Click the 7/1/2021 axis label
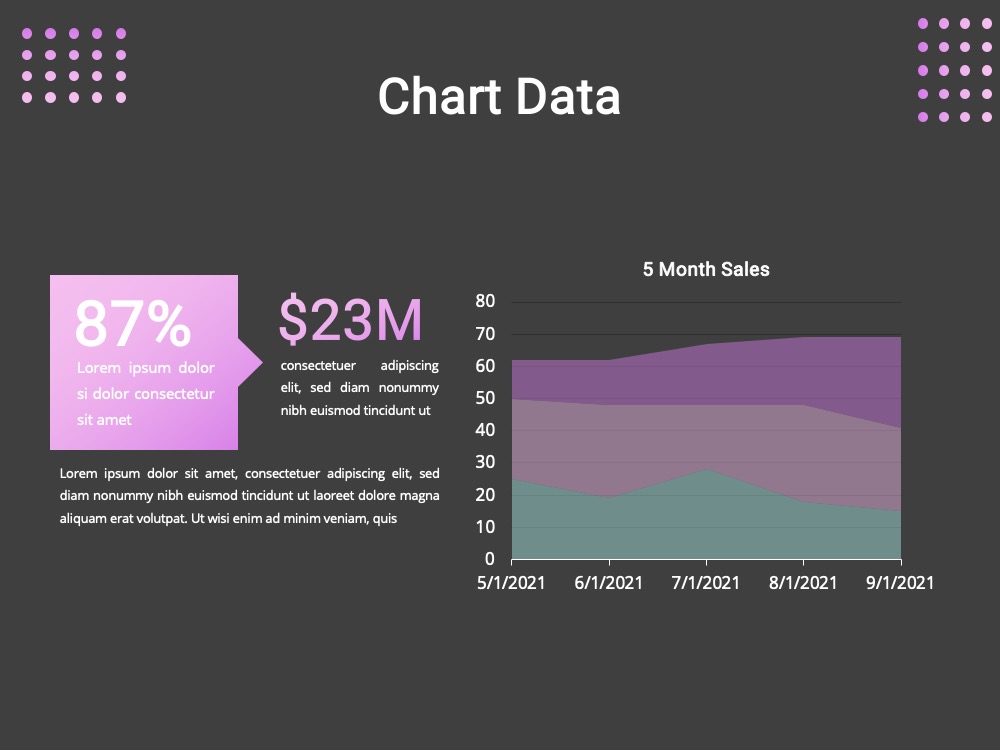Image resolution: width=1000 pixels, height=750 pixels. pyautogui.click(x=706, y=583)
